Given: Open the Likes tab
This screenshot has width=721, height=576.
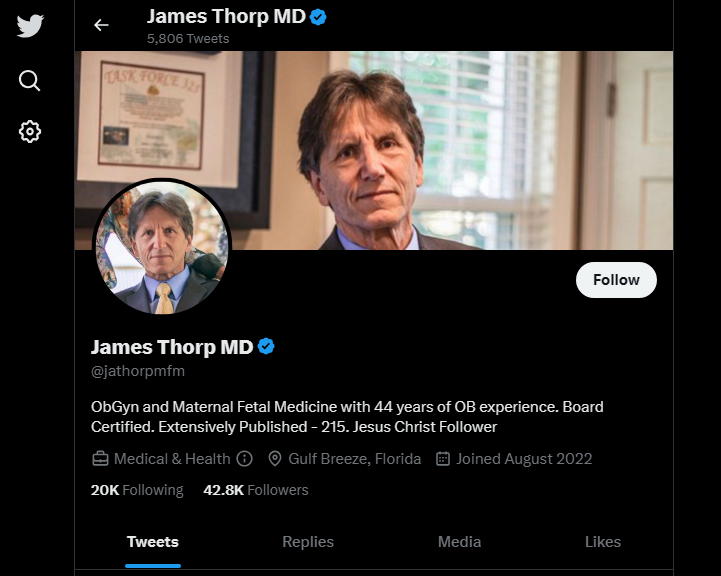Looking at the screenshot, I should coord(603,542).
